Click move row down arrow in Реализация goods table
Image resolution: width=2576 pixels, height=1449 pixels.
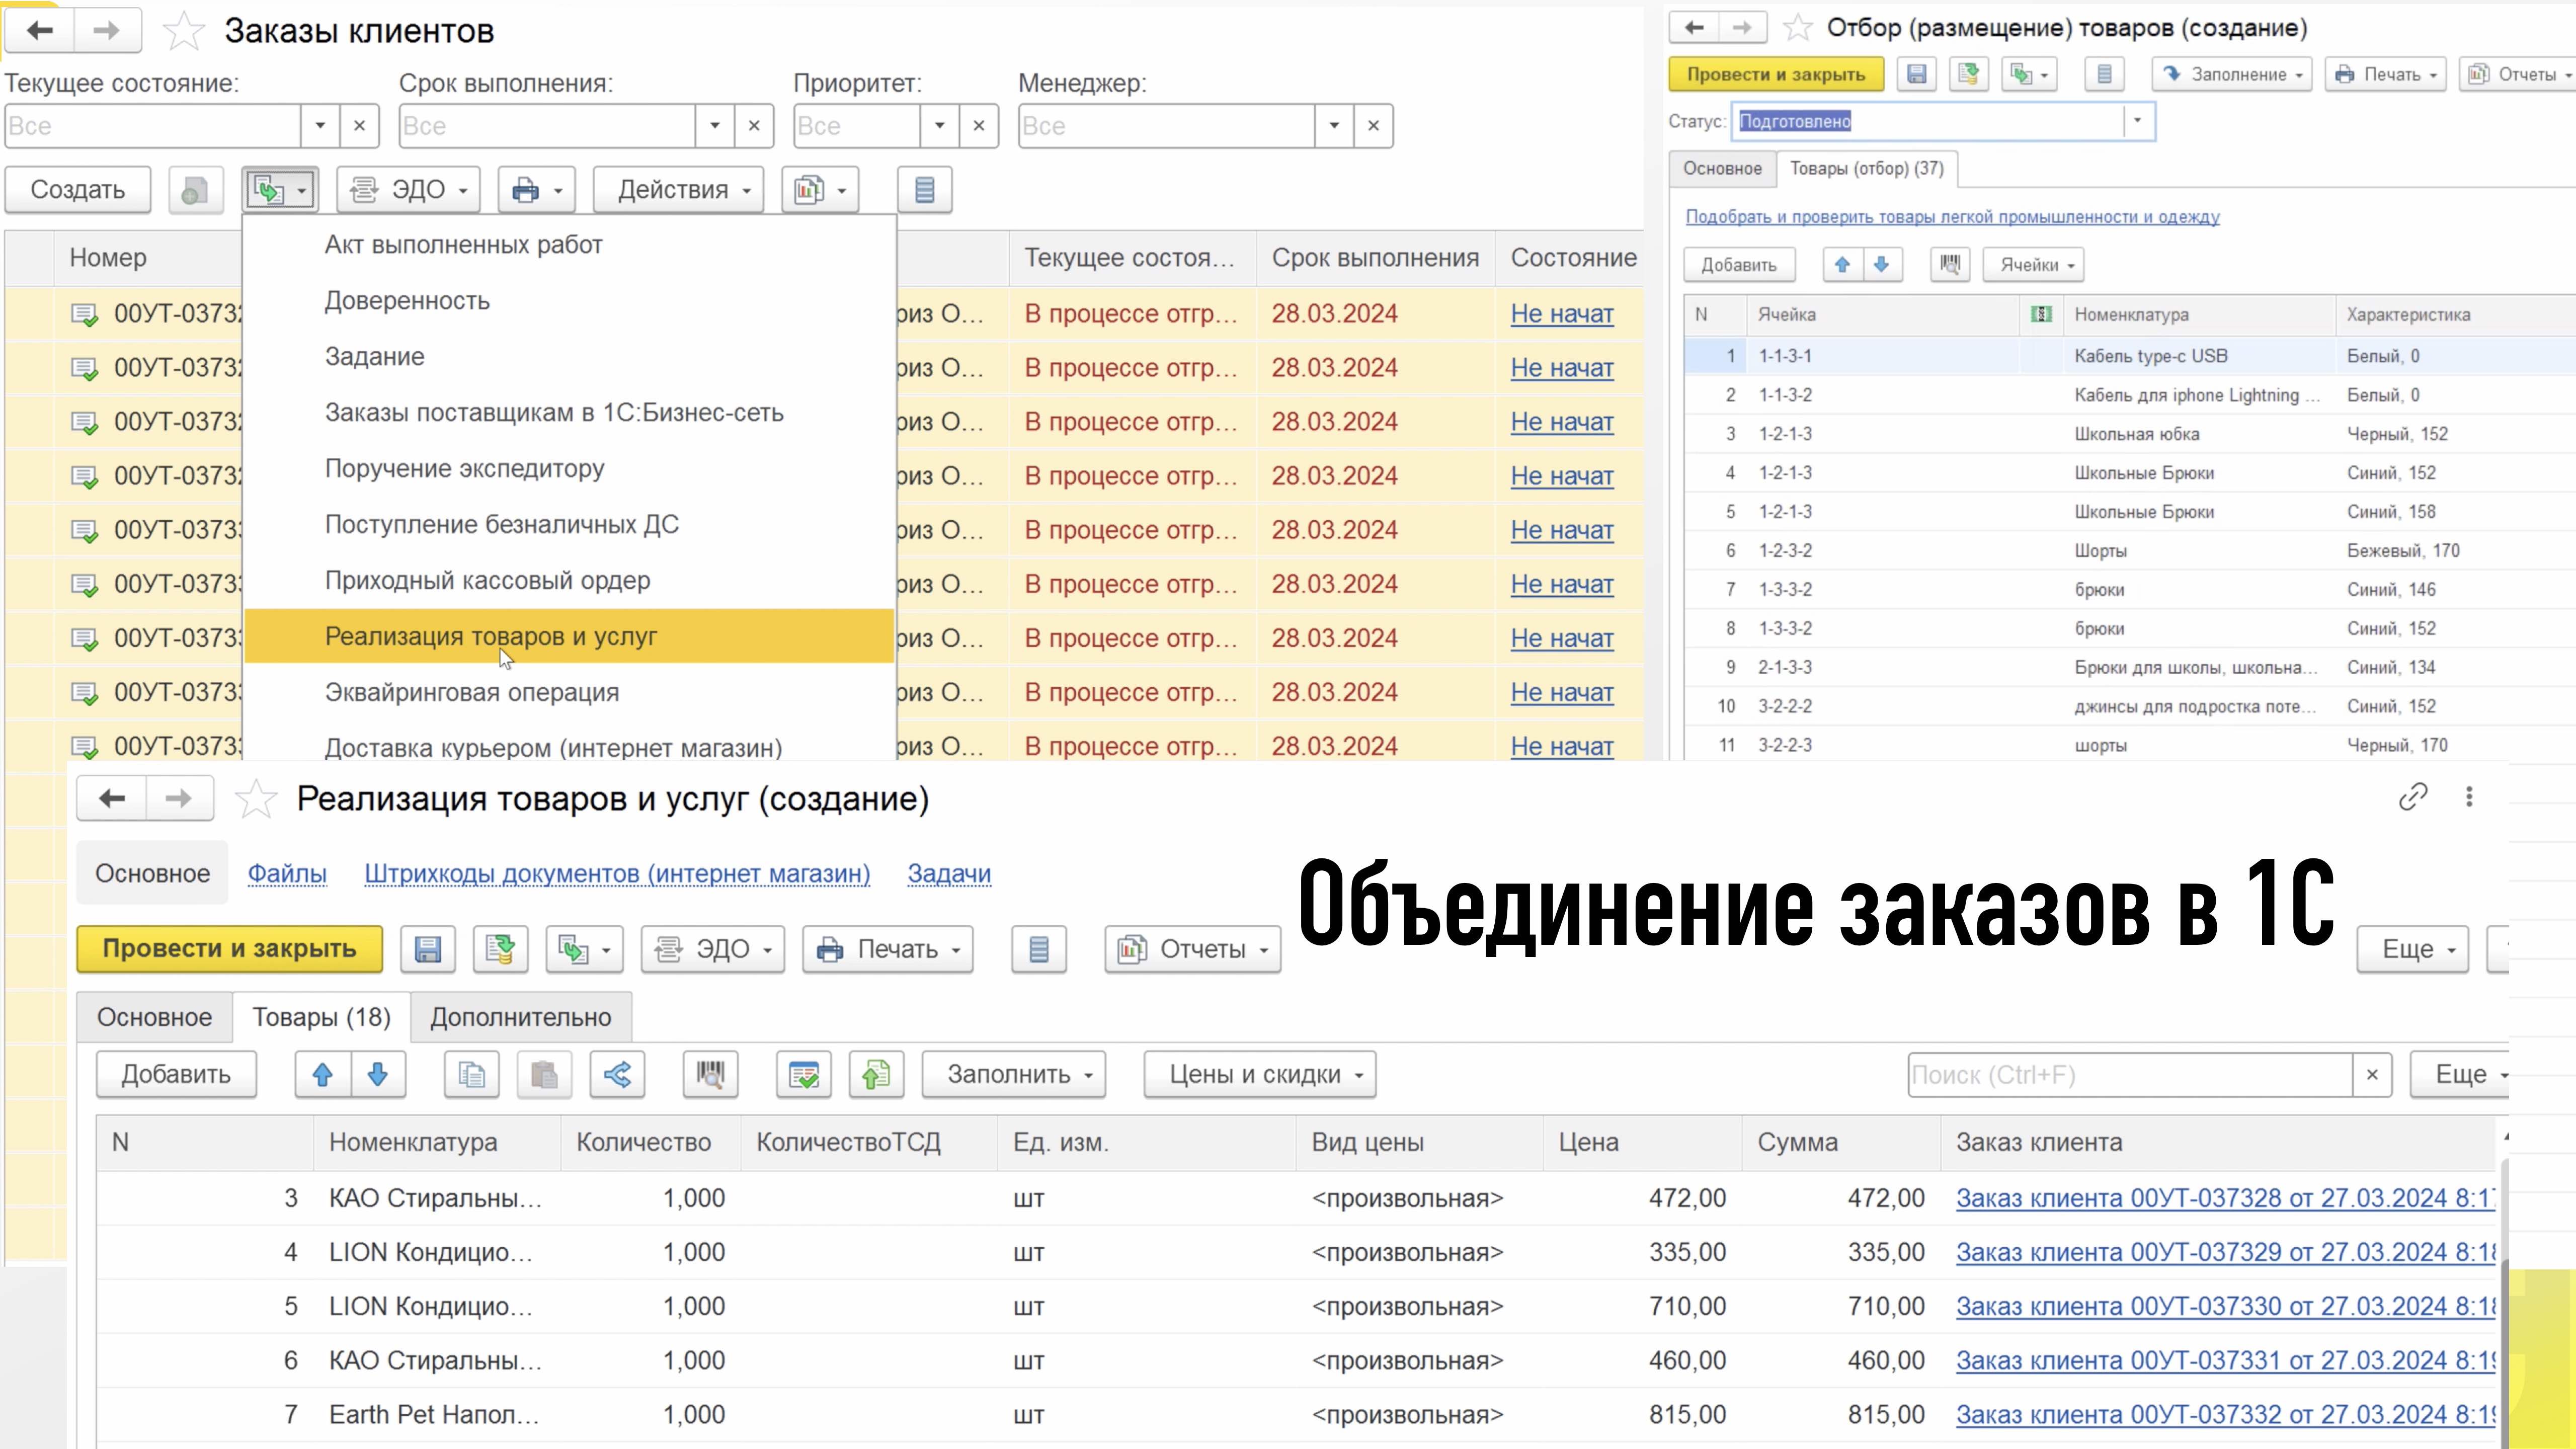click(x=378, y=1074)
